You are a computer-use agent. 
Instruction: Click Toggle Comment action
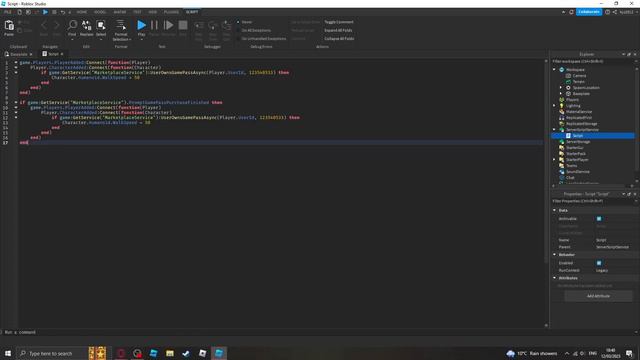point(339,22)
